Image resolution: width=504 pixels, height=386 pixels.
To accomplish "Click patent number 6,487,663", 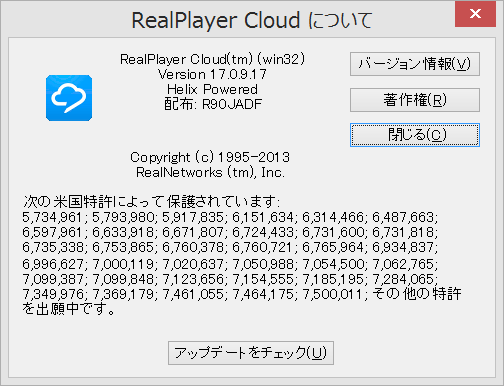I will [x=403, y=217].
